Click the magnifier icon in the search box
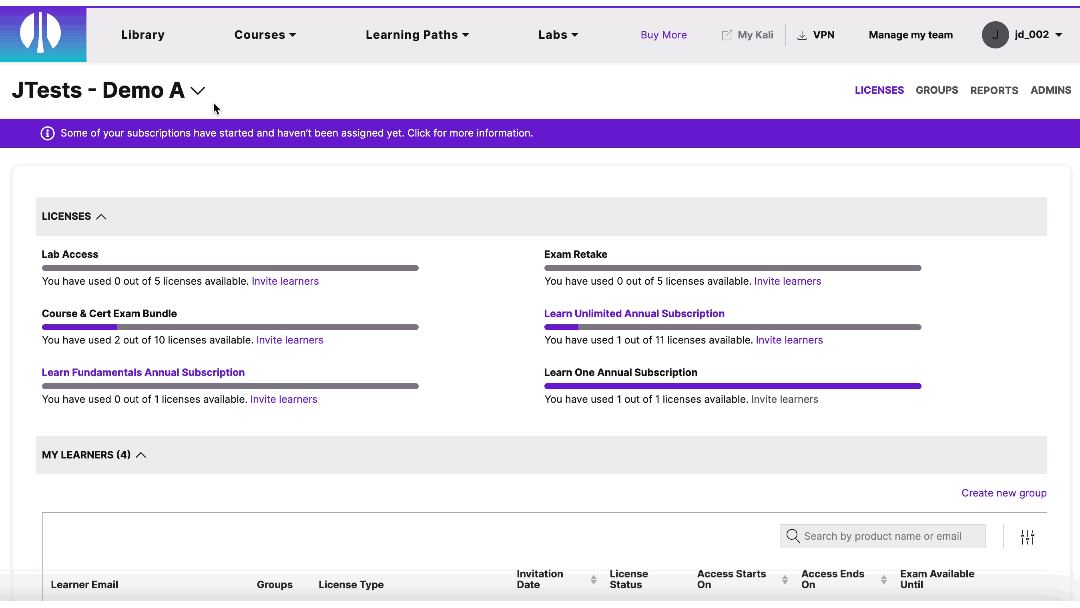 click(793, 536)
